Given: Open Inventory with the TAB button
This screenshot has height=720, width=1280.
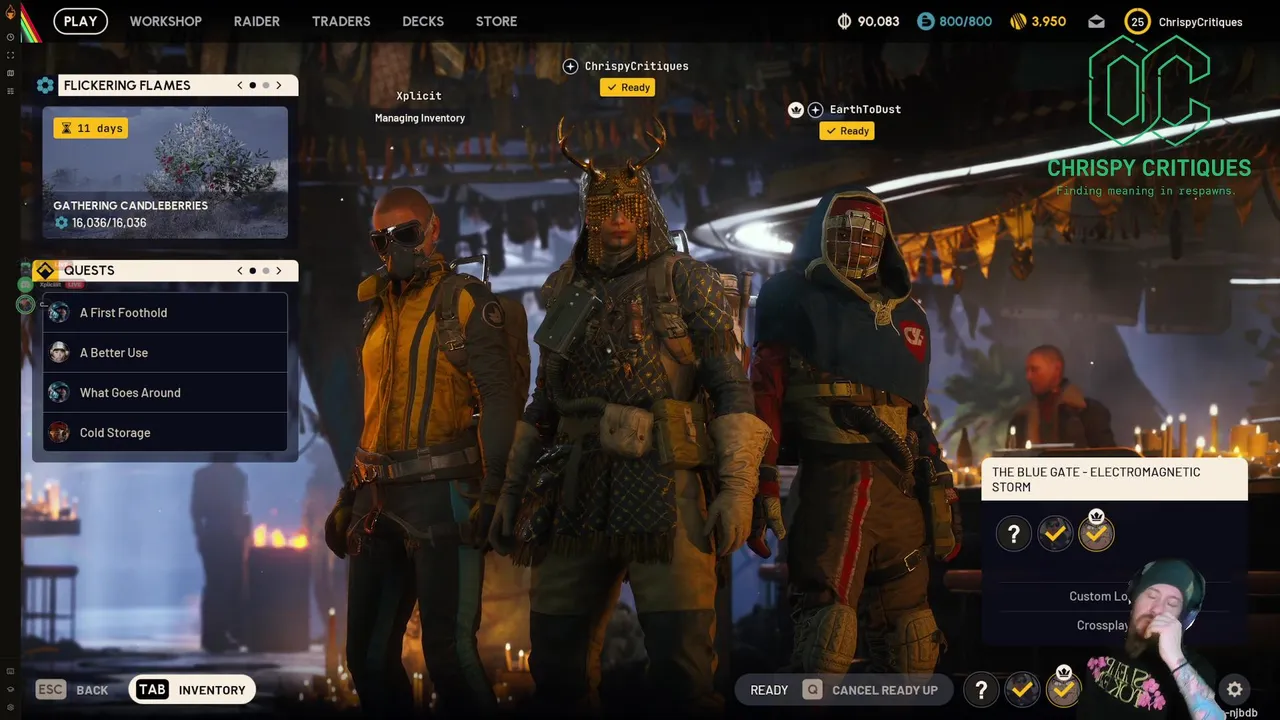Looking at the screenshot, I should point(192,689).
